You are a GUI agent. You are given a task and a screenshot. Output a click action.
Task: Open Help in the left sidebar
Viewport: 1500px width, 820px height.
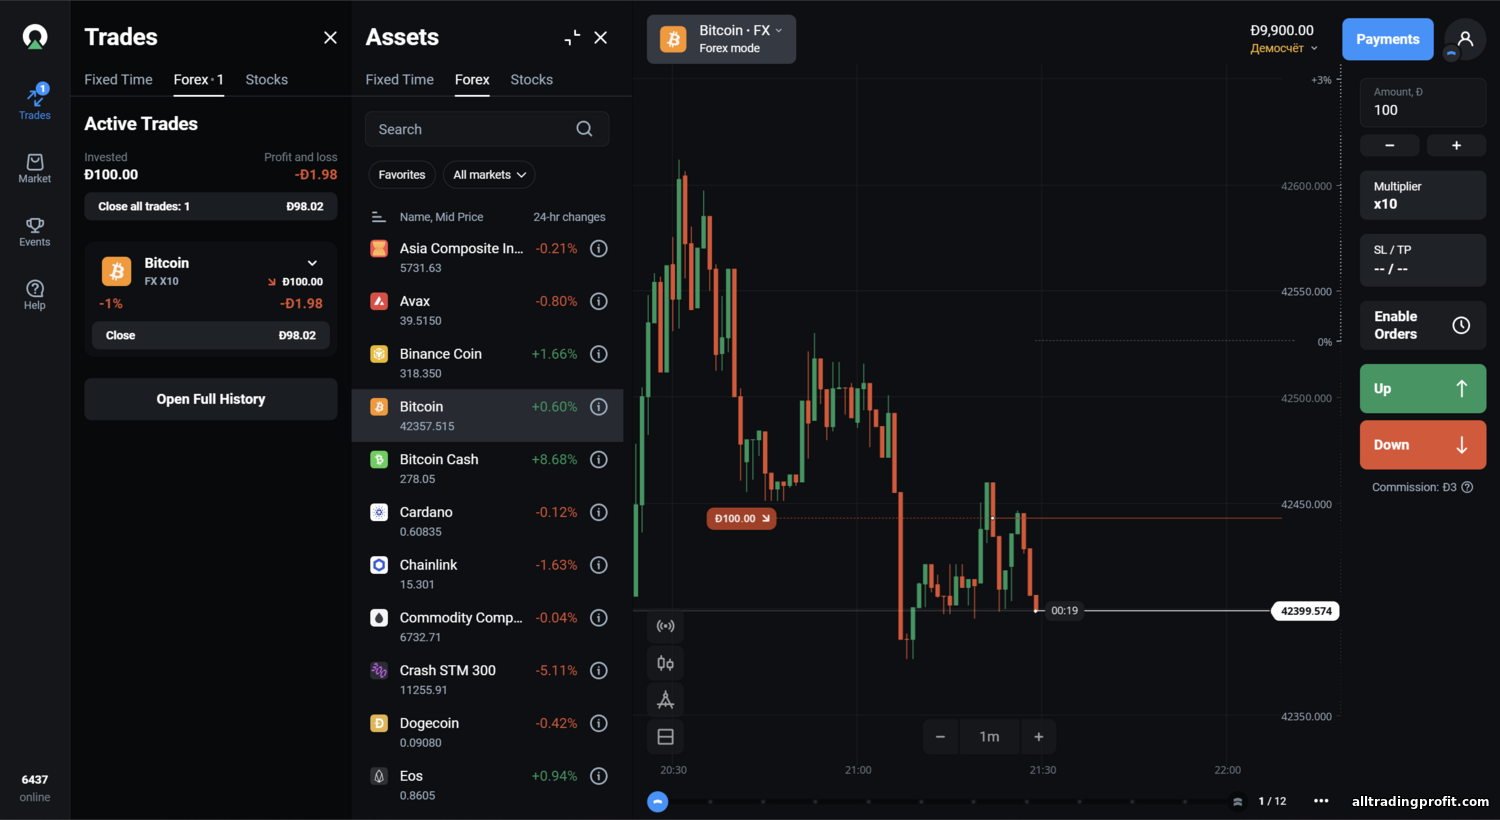point(34,294)
